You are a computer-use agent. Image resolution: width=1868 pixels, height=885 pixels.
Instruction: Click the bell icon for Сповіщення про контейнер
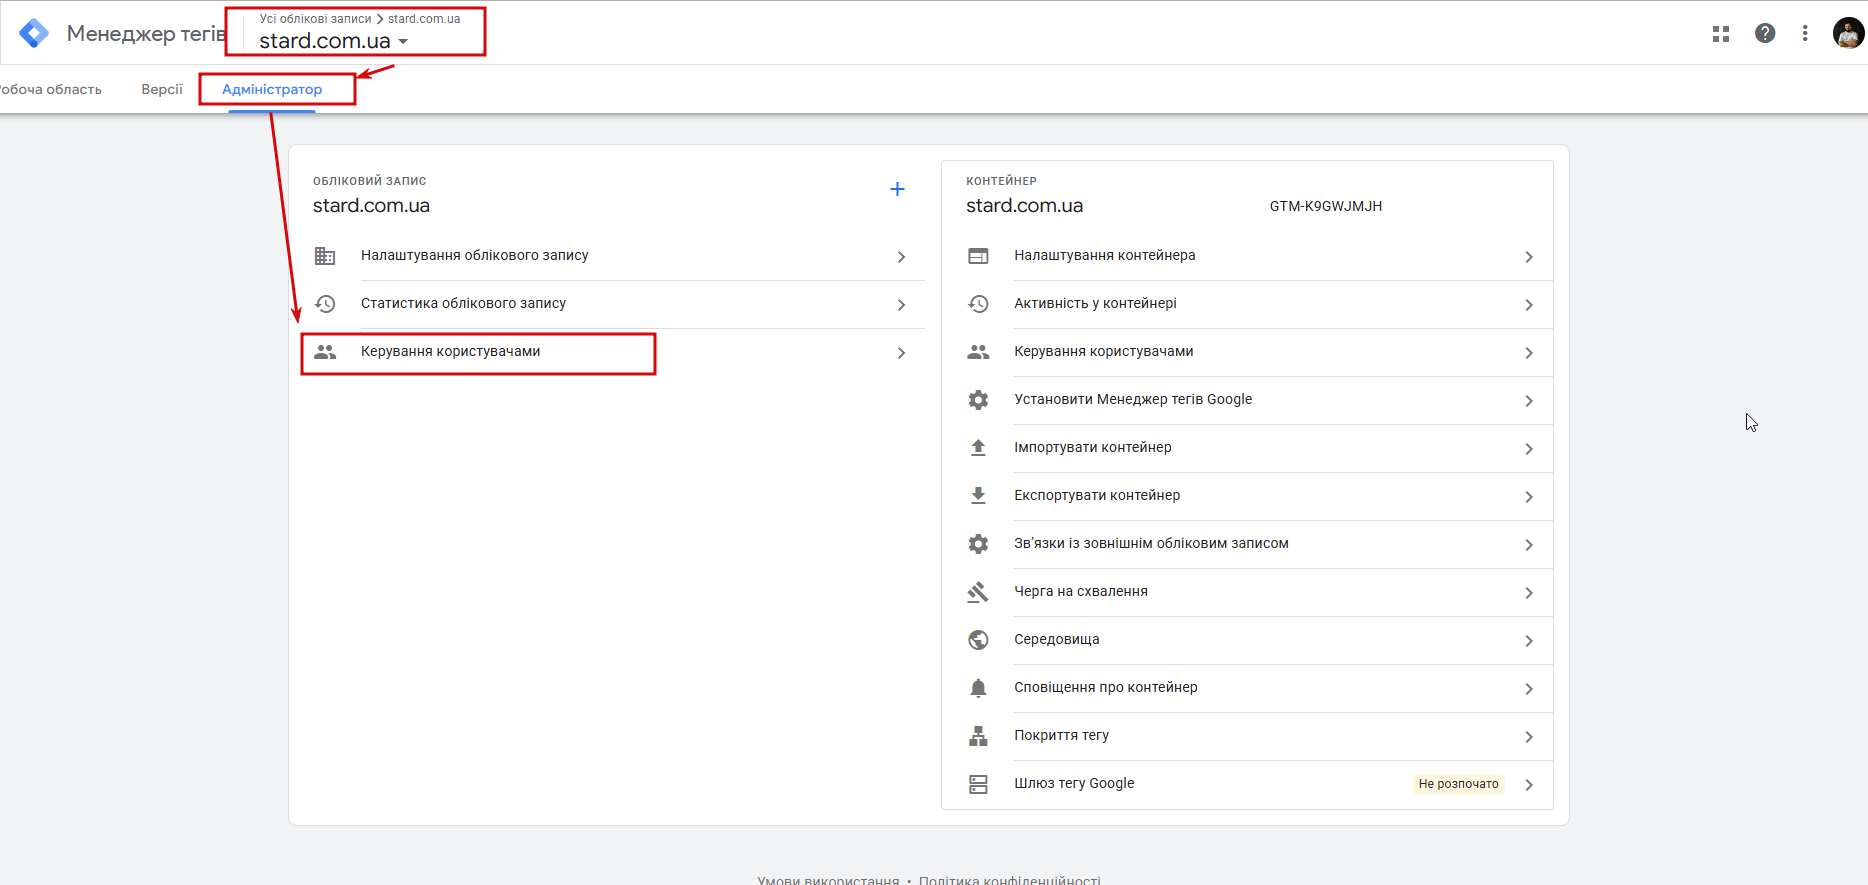pyautogui.click(x=978, y=688)
